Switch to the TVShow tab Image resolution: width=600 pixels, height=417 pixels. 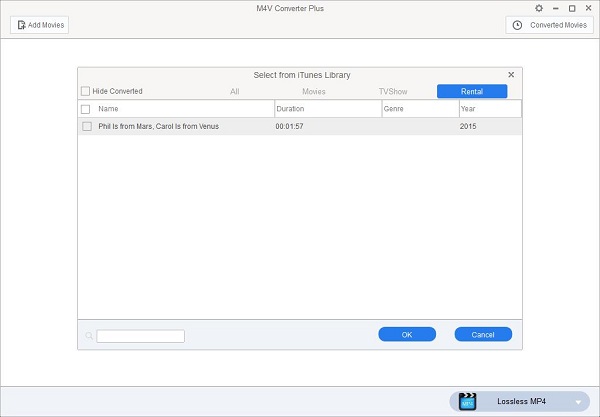click(393, 91)
